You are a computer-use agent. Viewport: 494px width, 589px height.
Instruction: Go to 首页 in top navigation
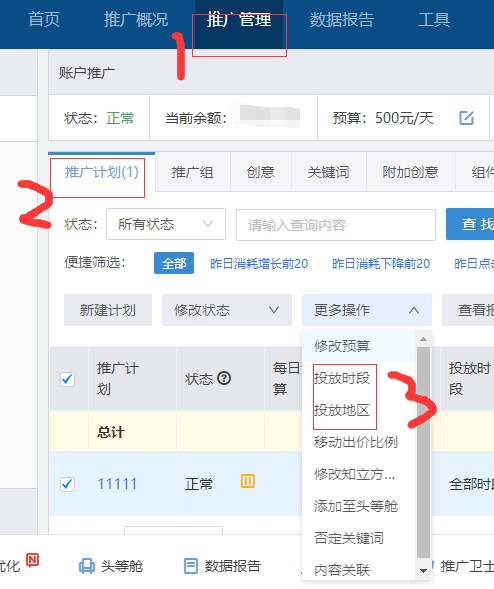[x=44, y=20]
